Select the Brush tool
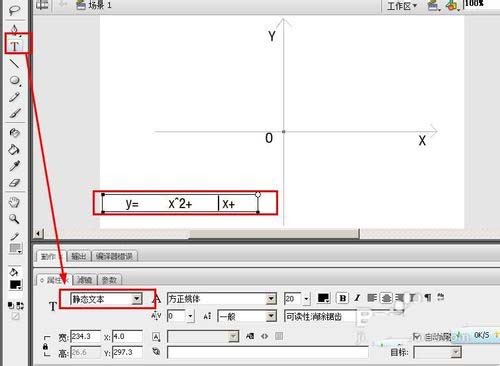Screen dimensions: 500x366 click(14, 113)
